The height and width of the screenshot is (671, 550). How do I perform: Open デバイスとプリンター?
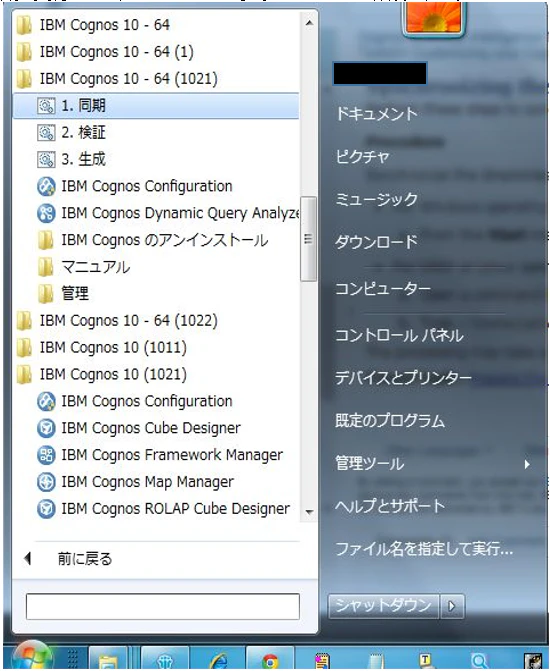tap(403, 378)
